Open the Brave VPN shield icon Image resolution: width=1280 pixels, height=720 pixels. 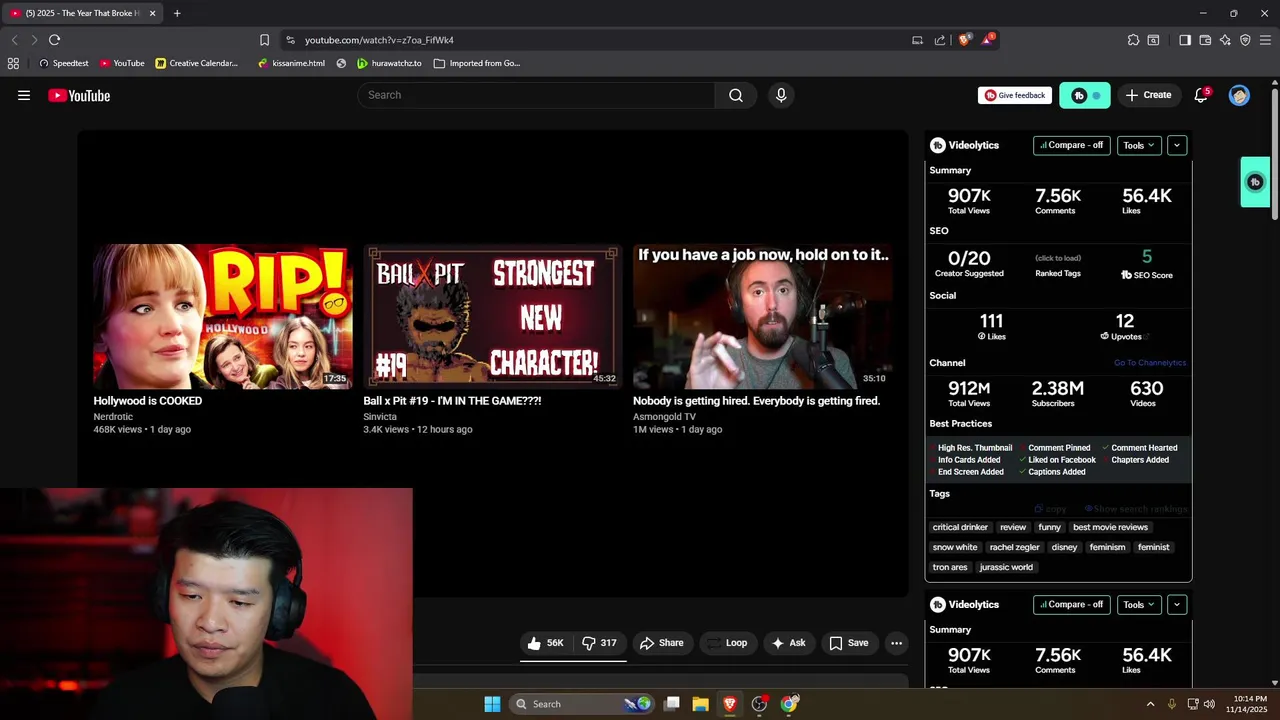1245,40
